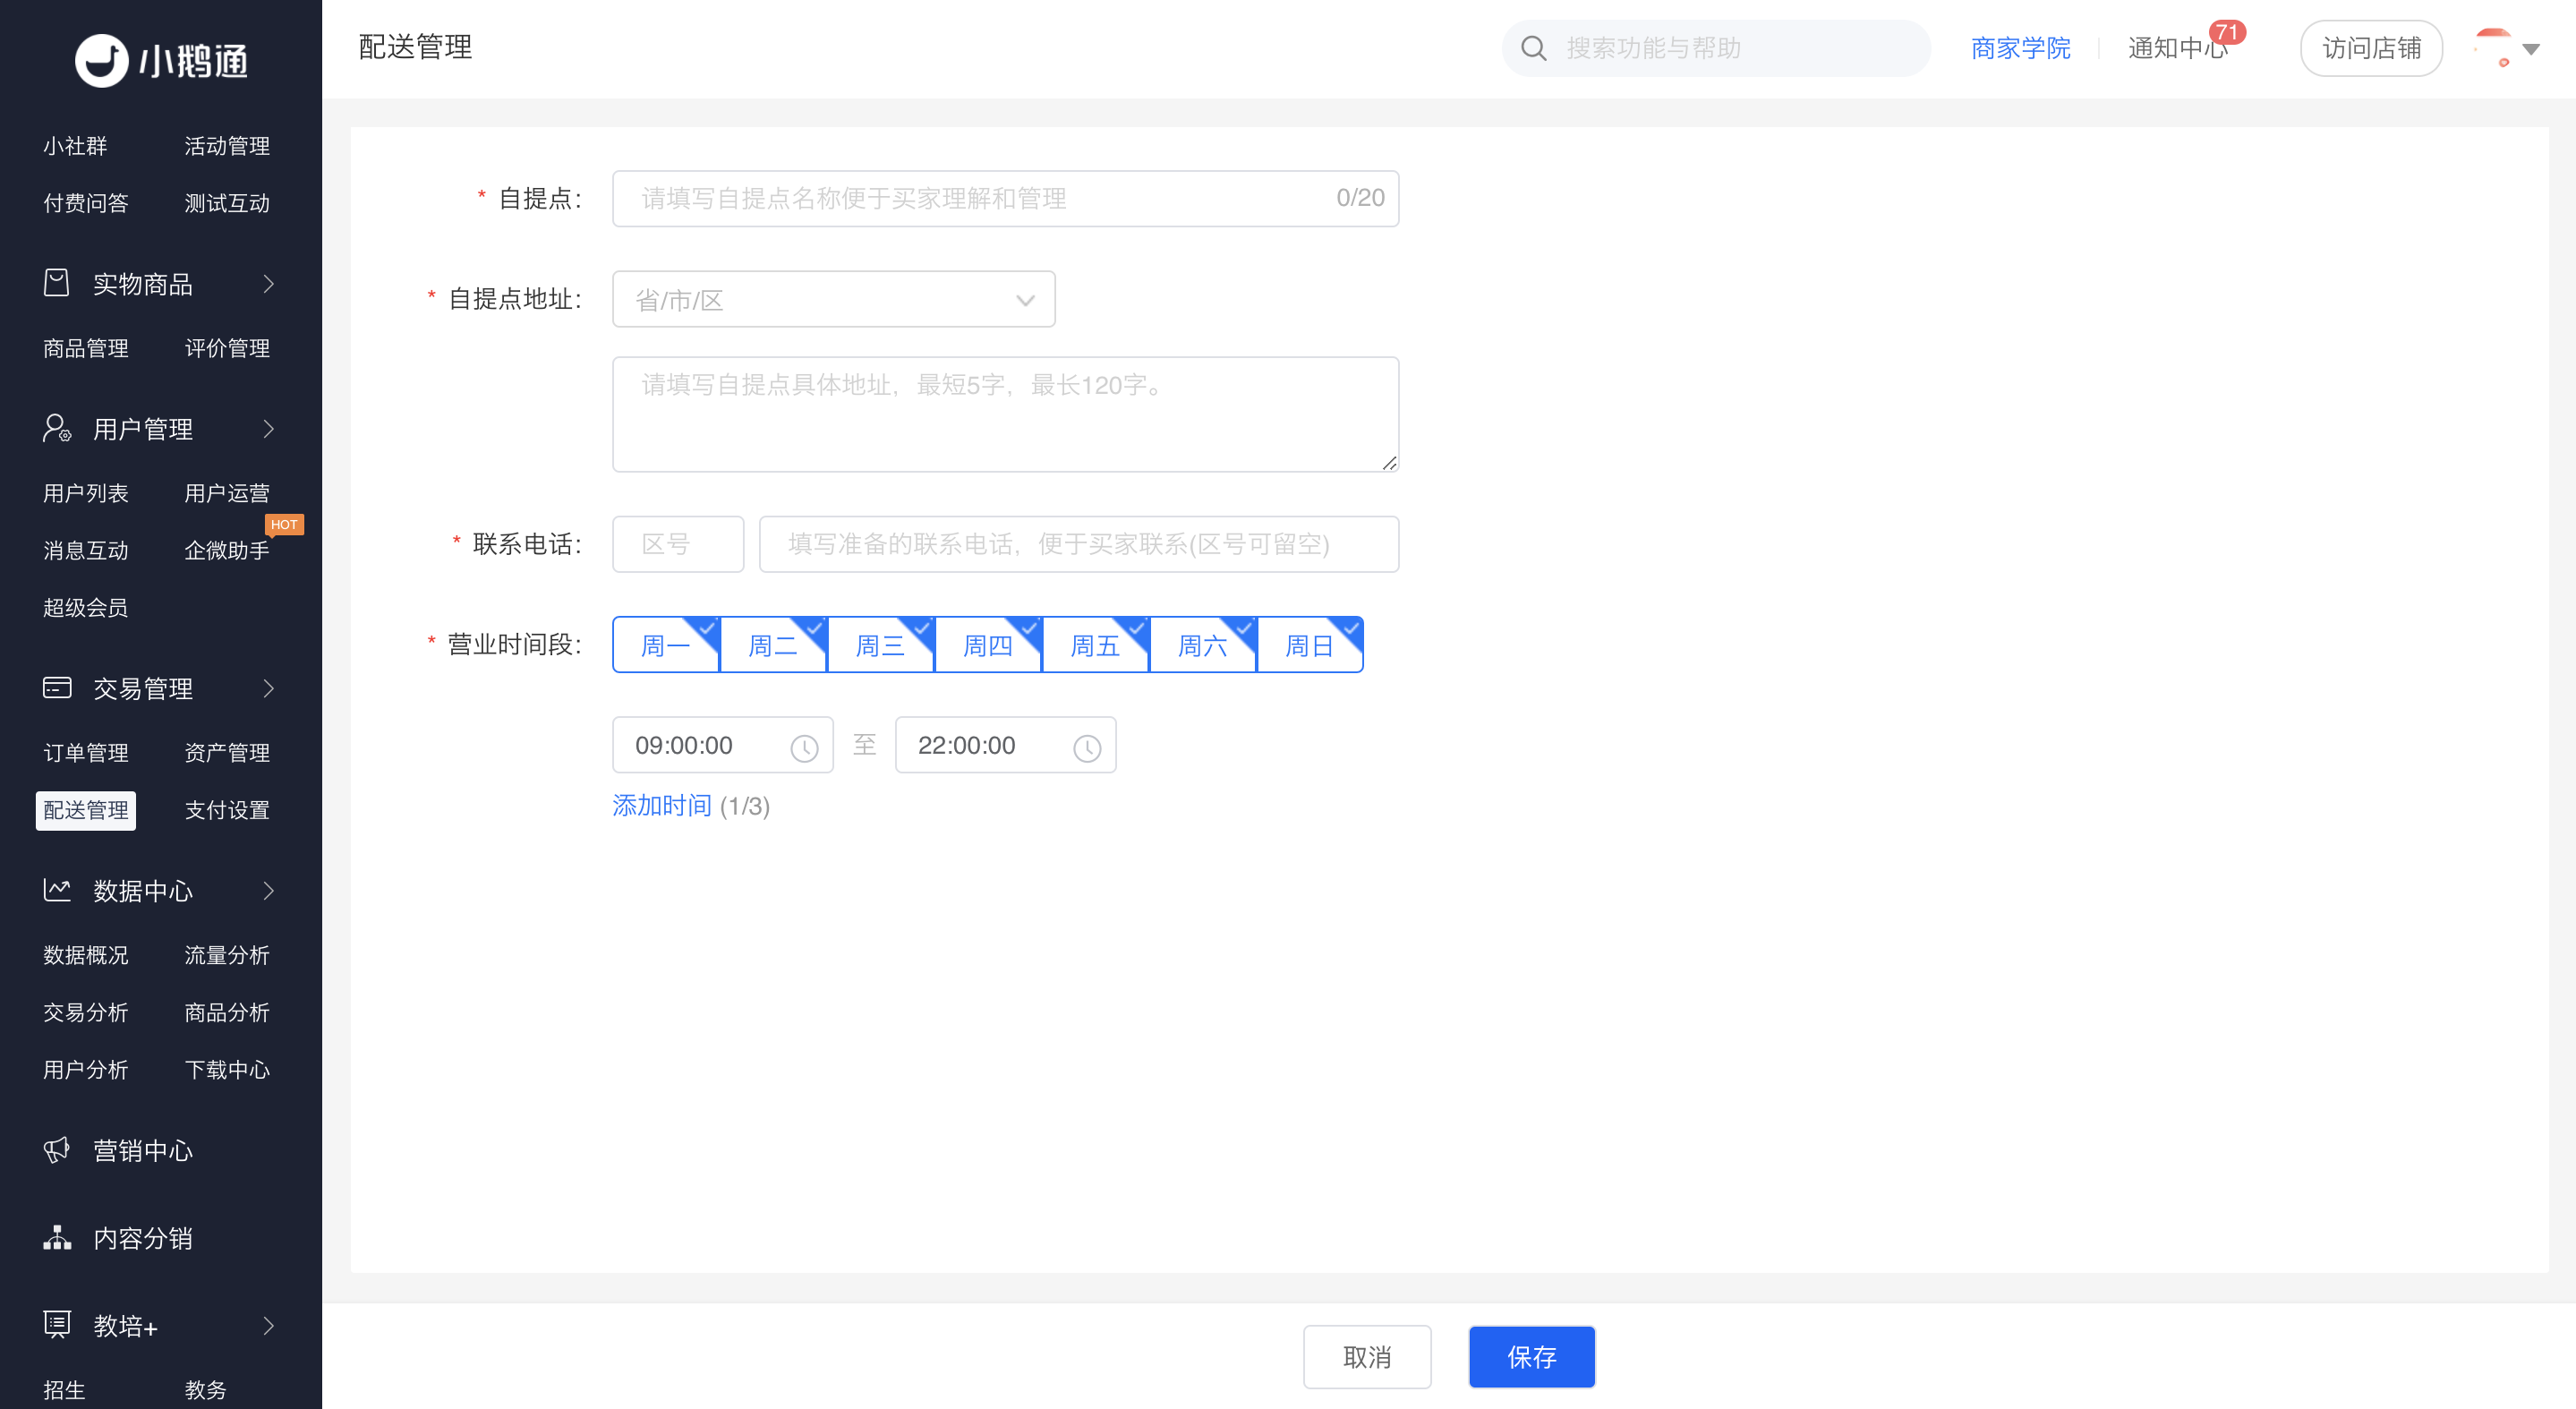The width and height of the screenshot is (2576, 1409).
Task: Open 支付设置 sidebar item
Action: coord(227,810)
